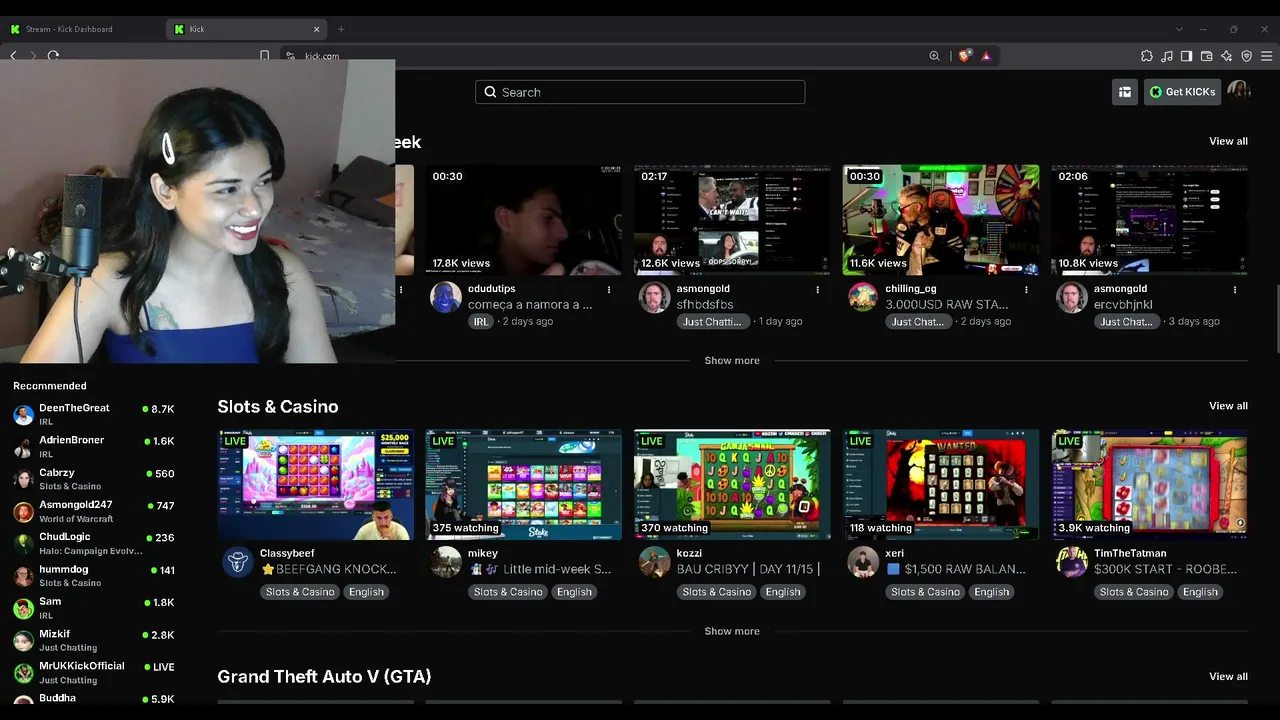Image resolution: width=1280 pixels, height=720 pixels.
Task: Open ChudLogic in Recommended list
Action: pyautogui.click(x=93, y=543)
